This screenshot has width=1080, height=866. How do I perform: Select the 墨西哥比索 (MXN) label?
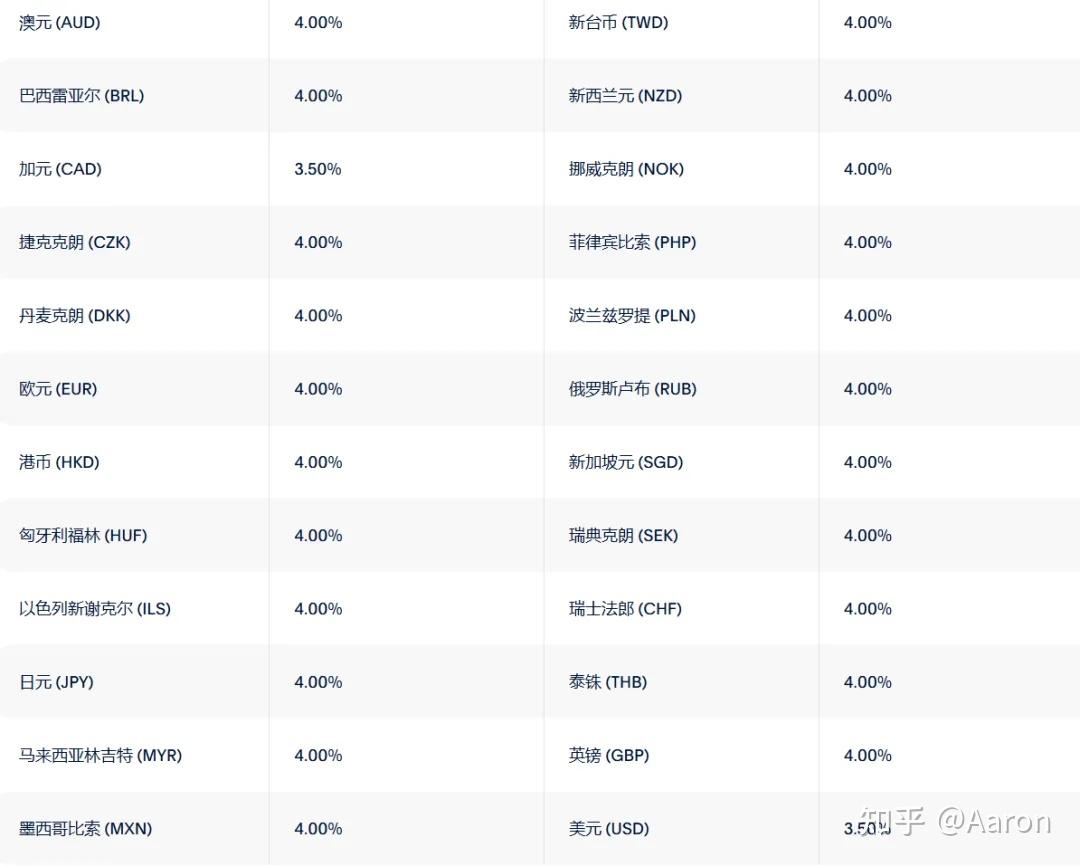tap(85, 828)
